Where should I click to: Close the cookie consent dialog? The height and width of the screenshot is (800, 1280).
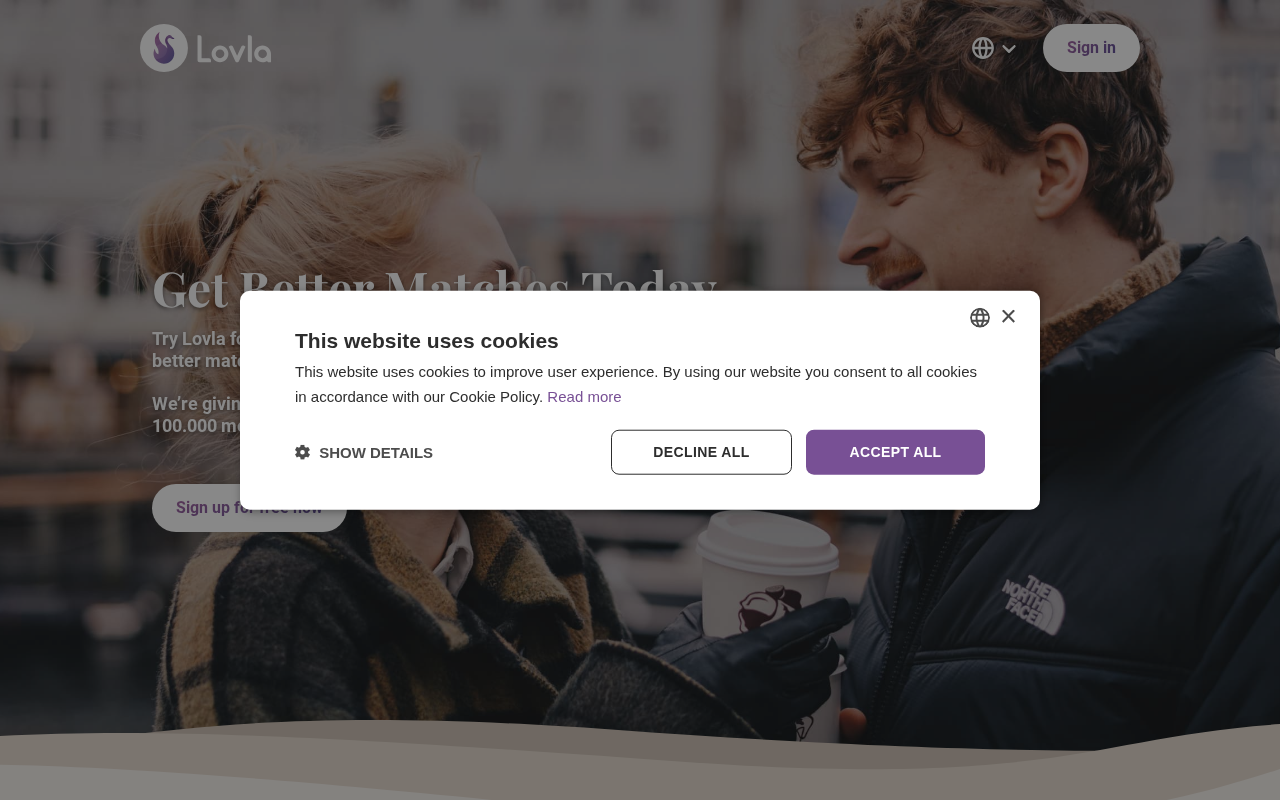(x=1008, y=316)
